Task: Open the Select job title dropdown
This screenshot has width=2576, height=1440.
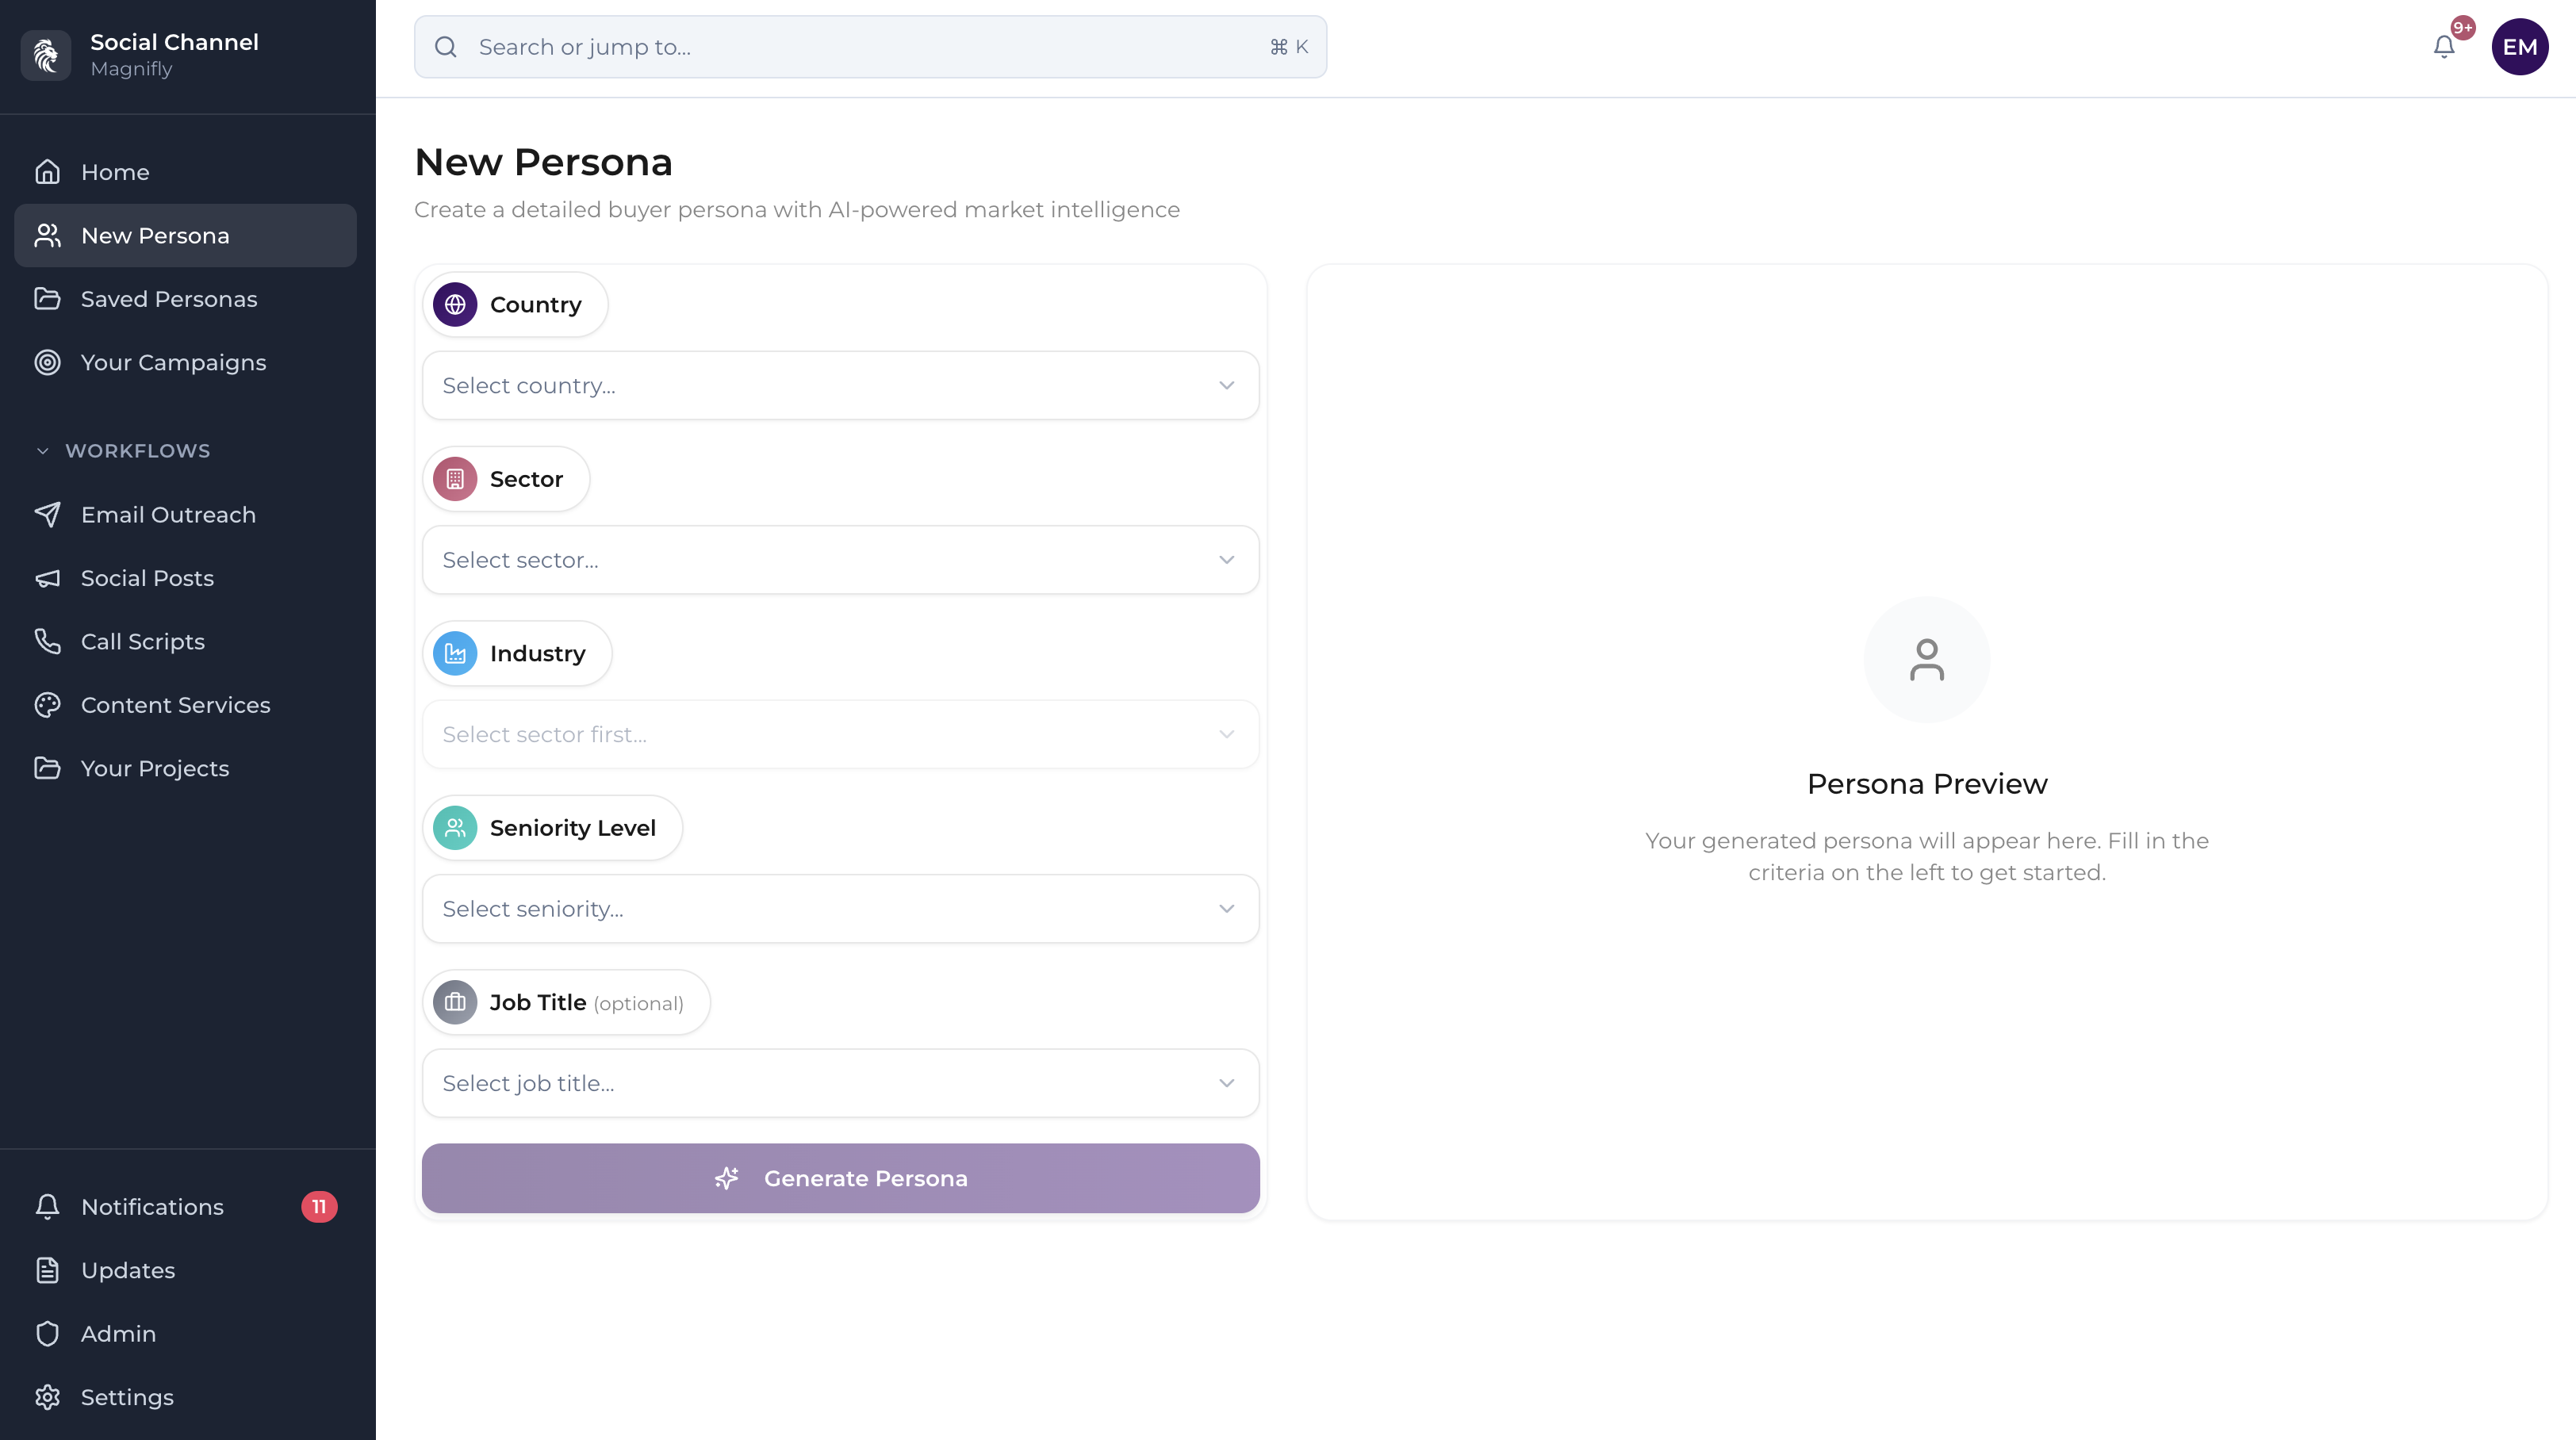Action: 840,1083
